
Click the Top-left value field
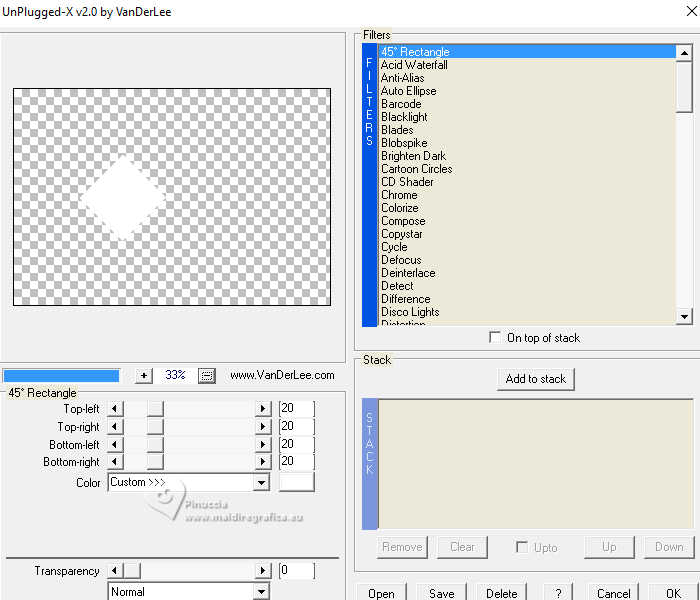tap(296, 408)
